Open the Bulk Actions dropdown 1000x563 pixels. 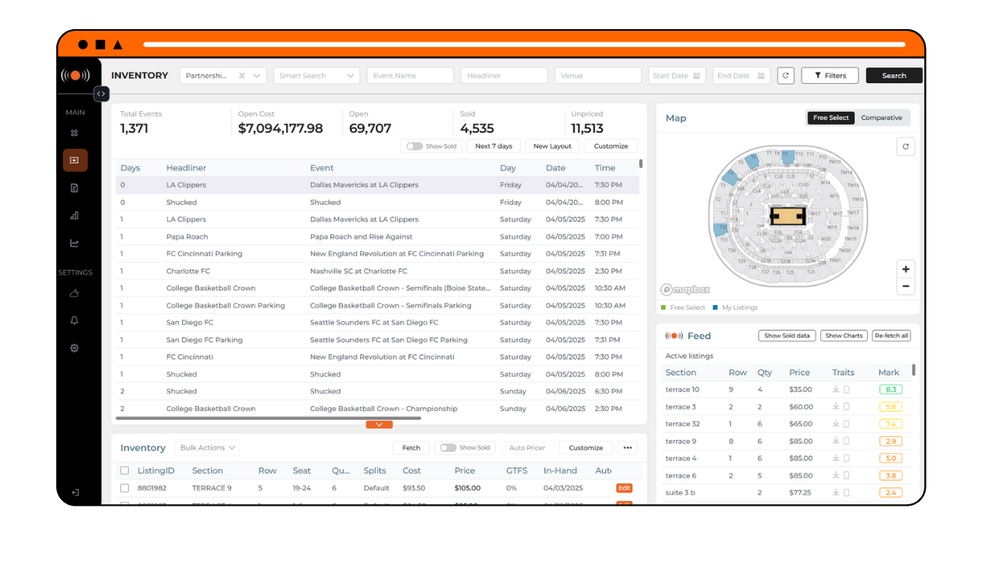[x=207, y=448]
